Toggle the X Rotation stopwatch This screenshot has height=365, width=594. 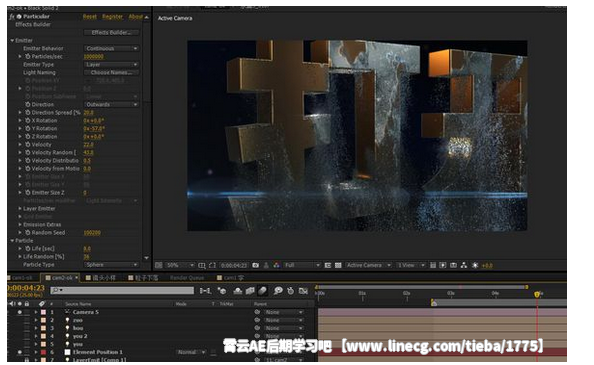click(28, 120)
